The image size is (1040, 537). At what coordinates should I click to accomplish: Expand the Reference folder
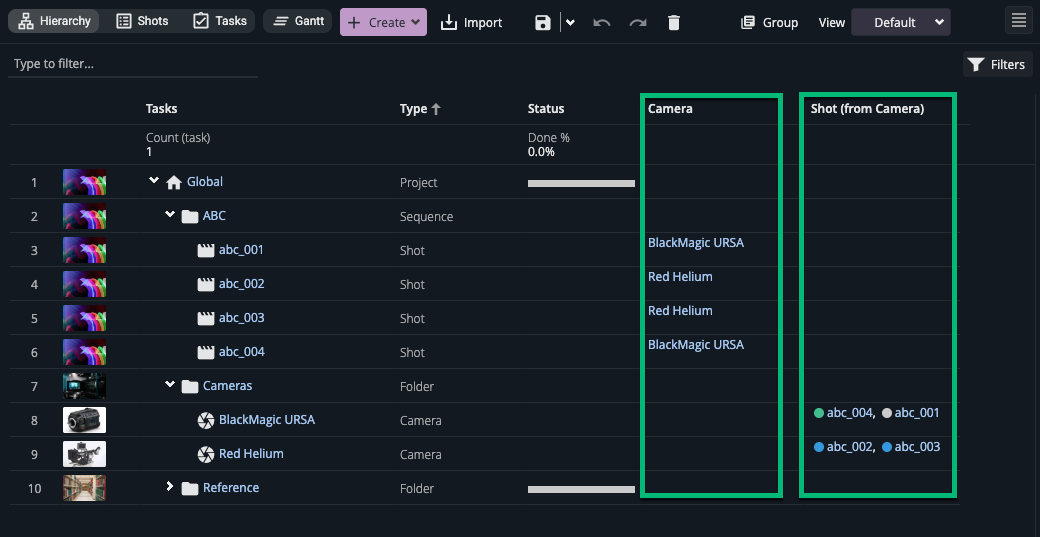170,487
